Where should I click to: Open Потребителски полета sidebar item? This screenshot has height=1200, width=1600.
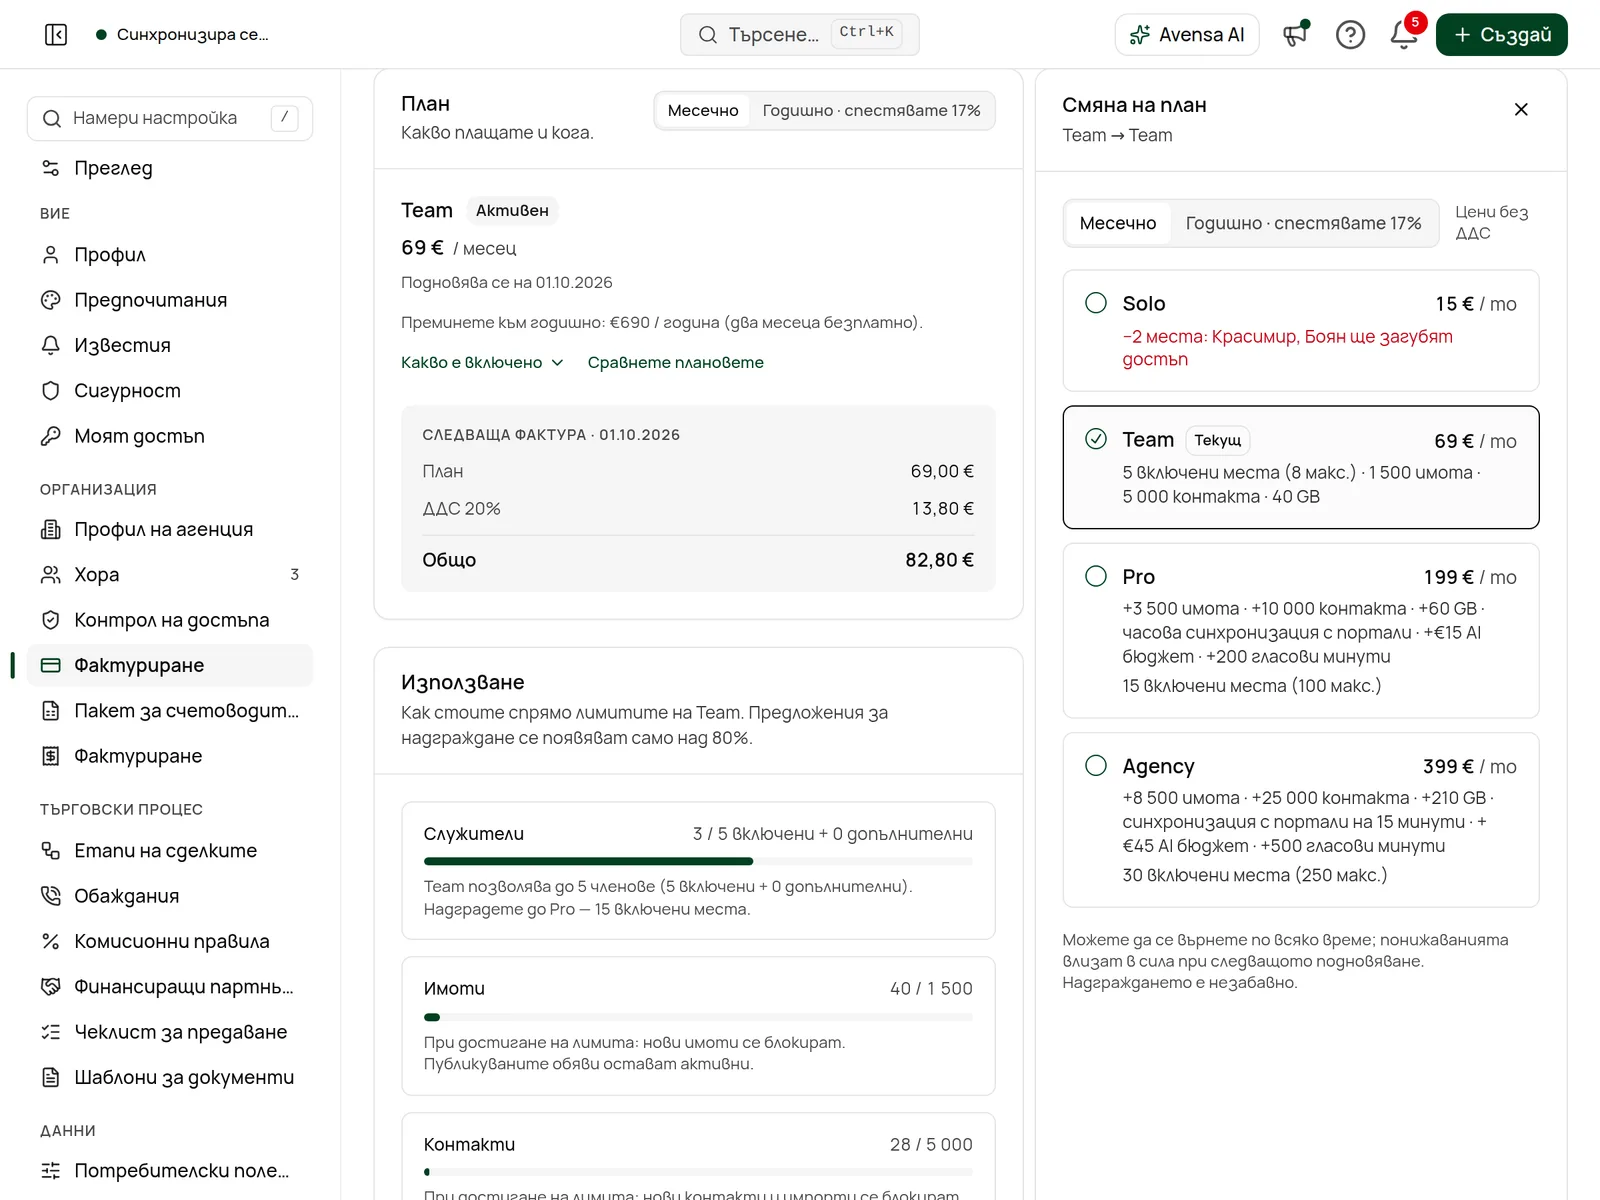click(x=170, y=1171)
